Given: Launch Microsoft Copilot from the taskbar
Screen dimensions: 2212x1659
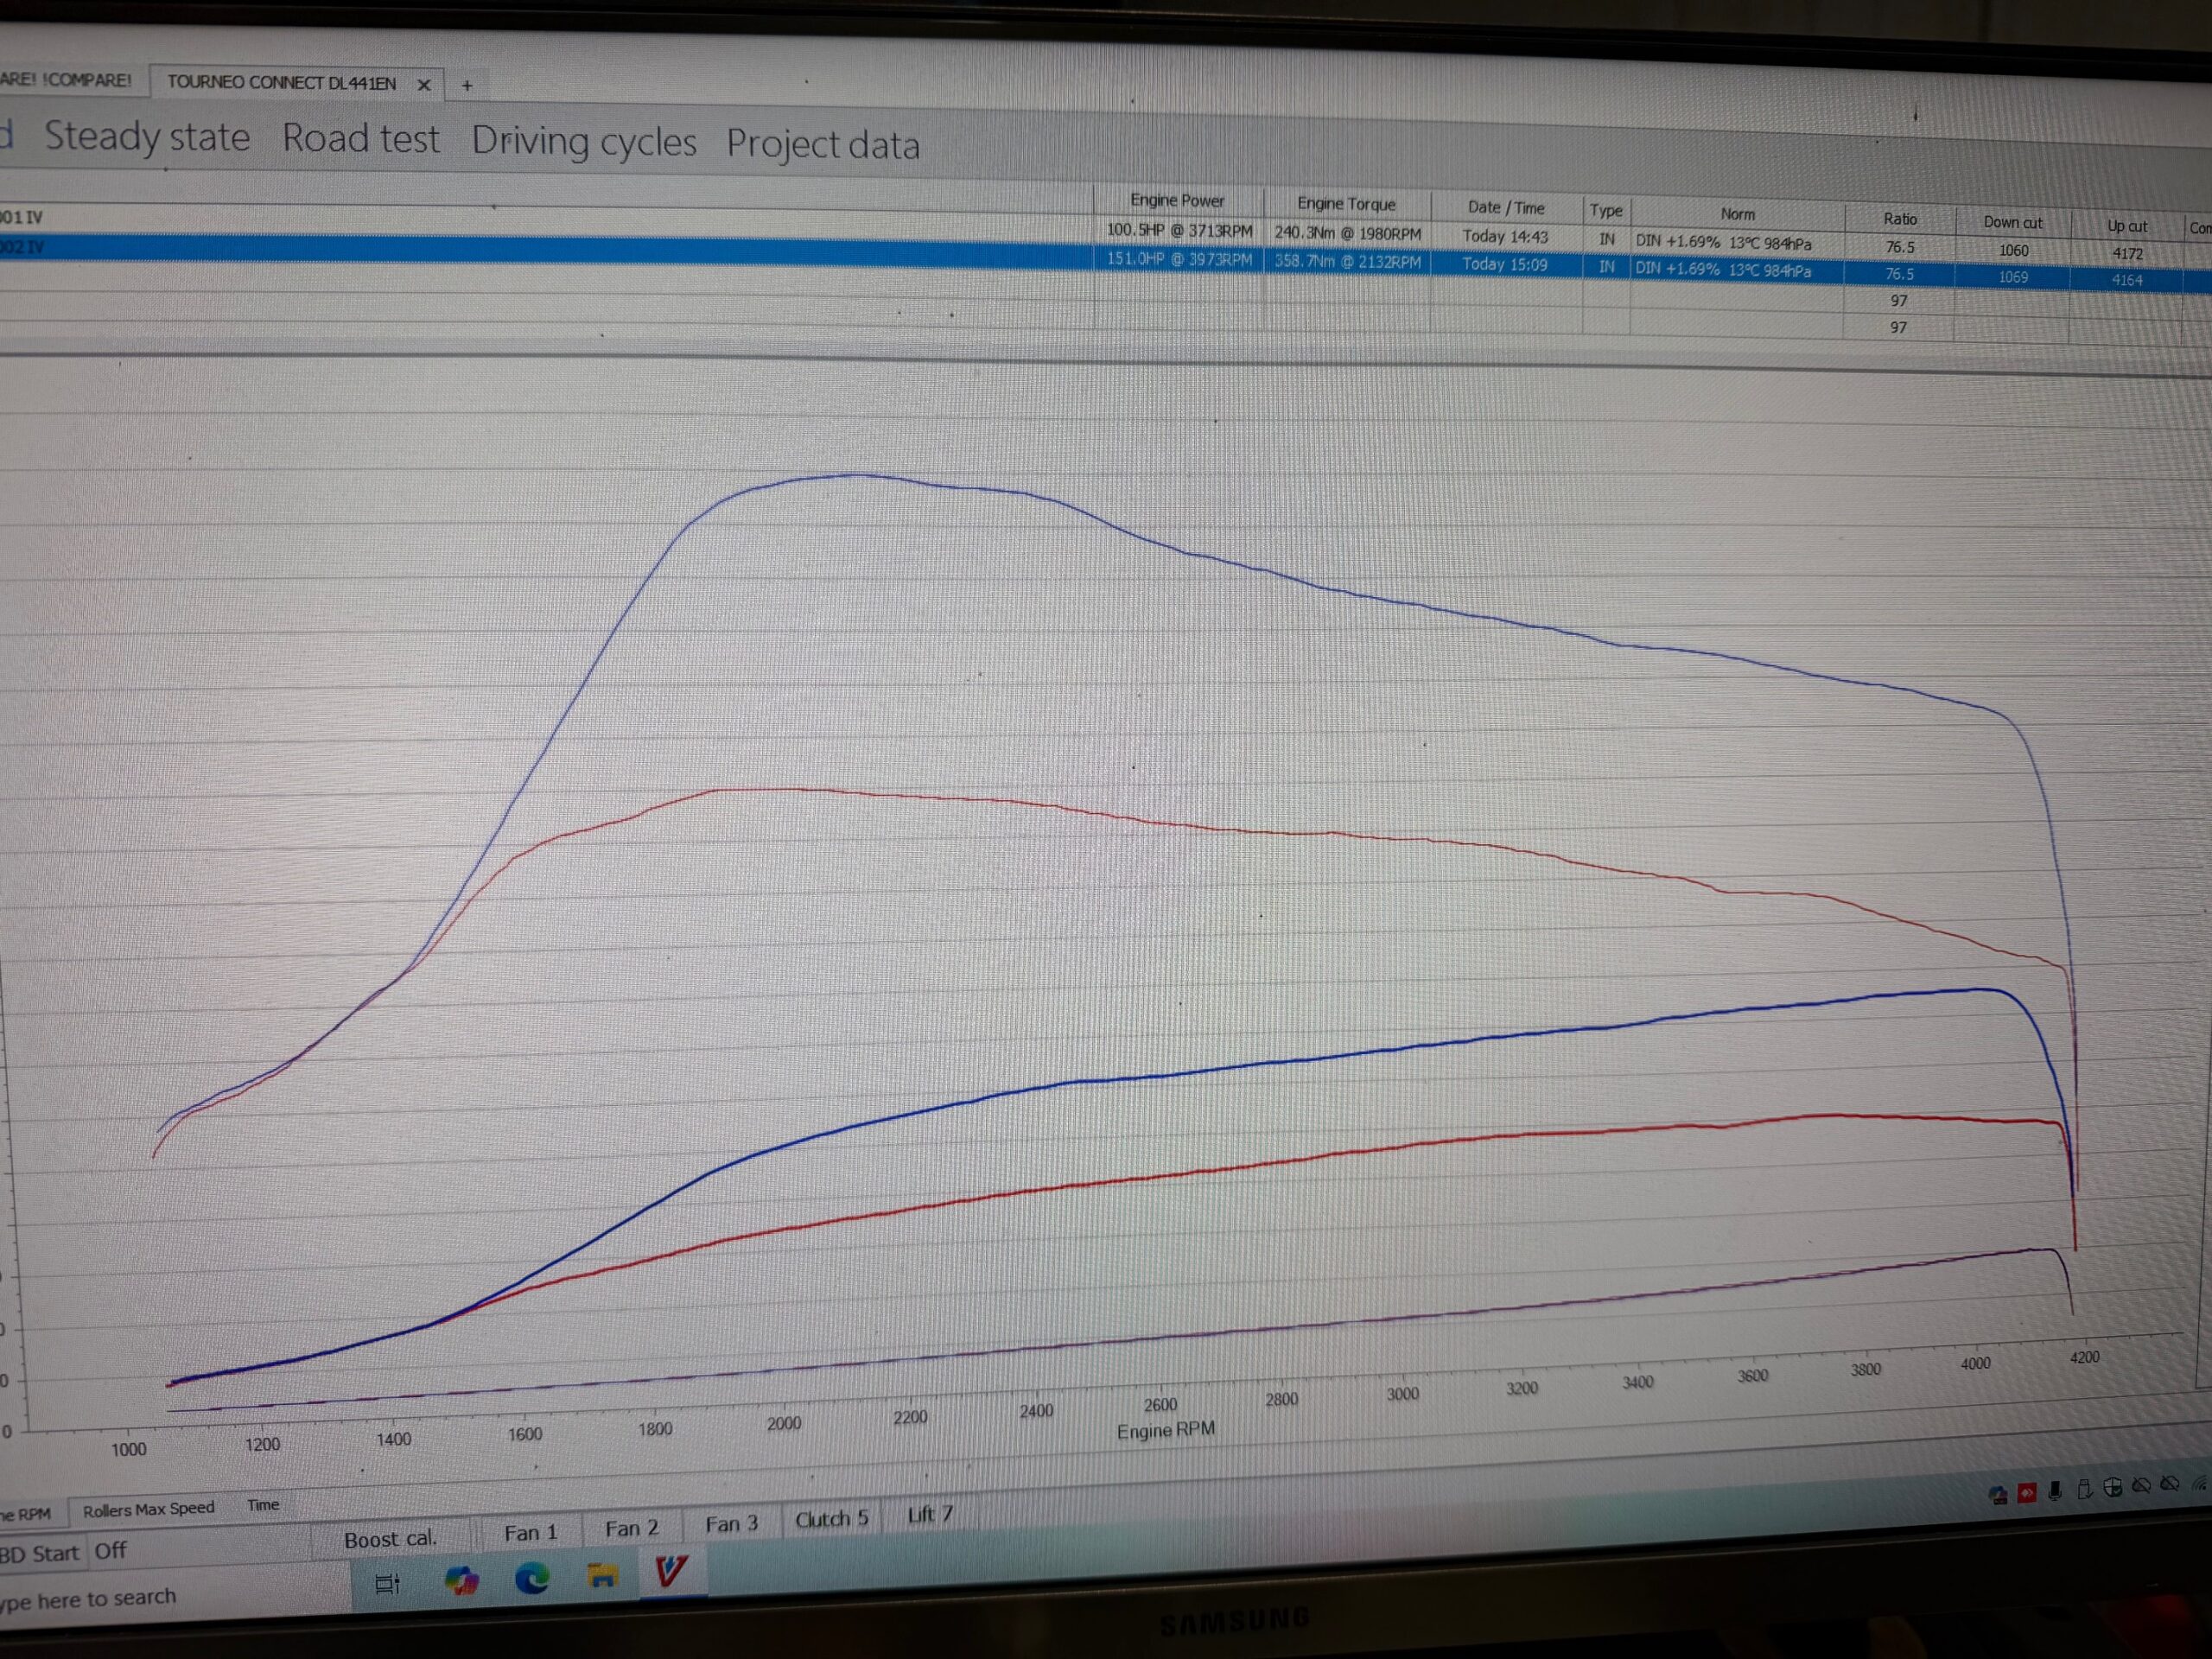Looking at the screenshot, I should point(461,1581).
